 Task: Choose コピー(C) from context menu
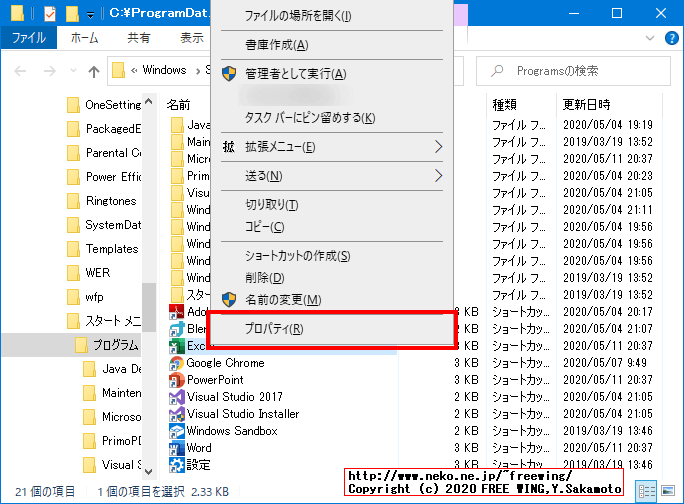click(x=332, y=227)
